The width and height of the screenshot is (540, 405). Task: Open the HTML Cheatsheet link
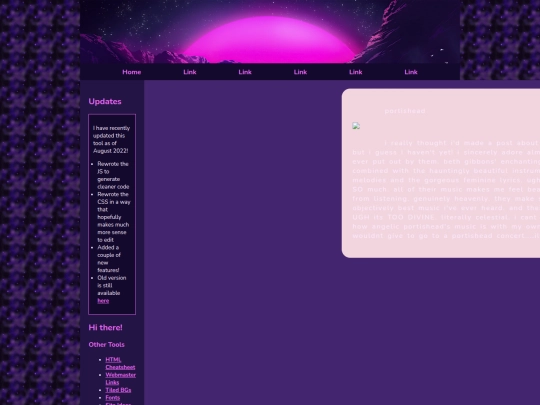click(x=120, y=363)
